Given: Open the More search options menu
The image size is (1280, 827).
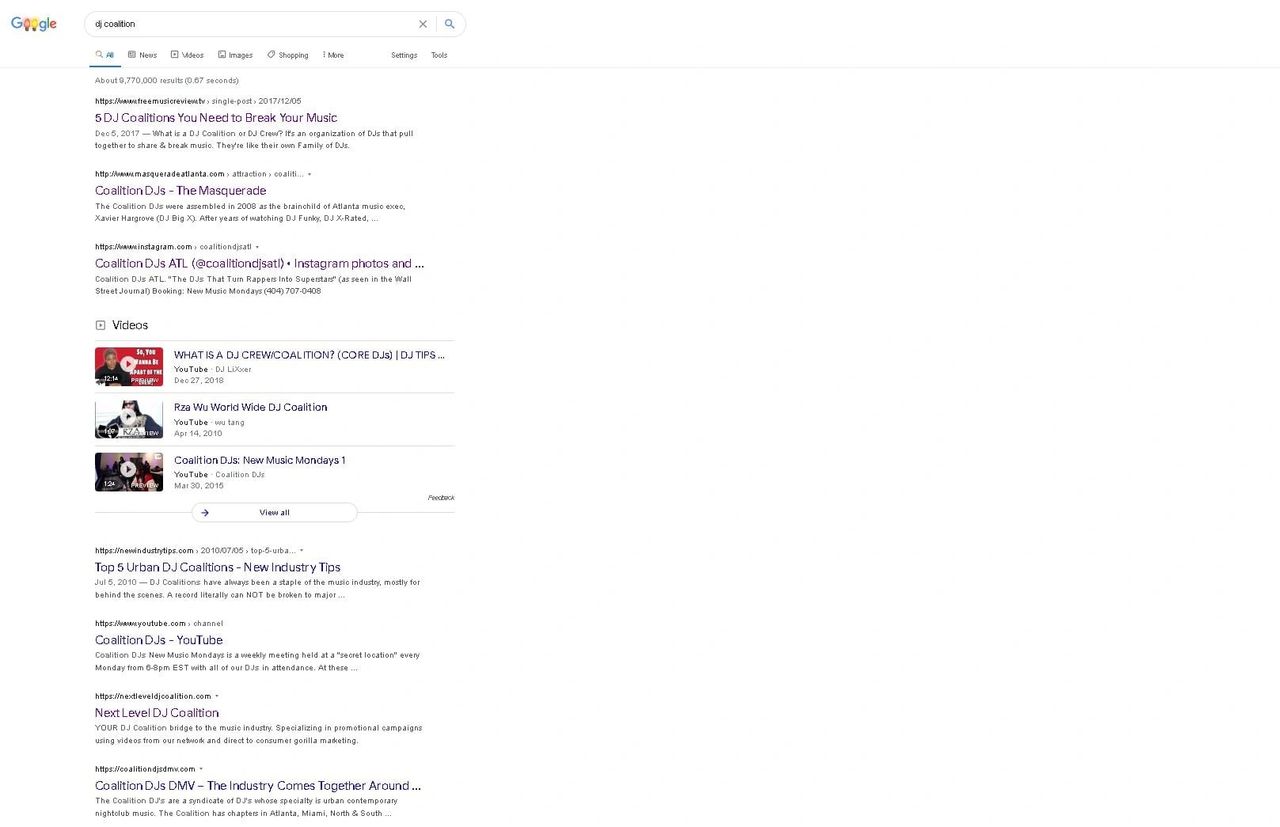Looking at the screenshot, I should point(333,55).
